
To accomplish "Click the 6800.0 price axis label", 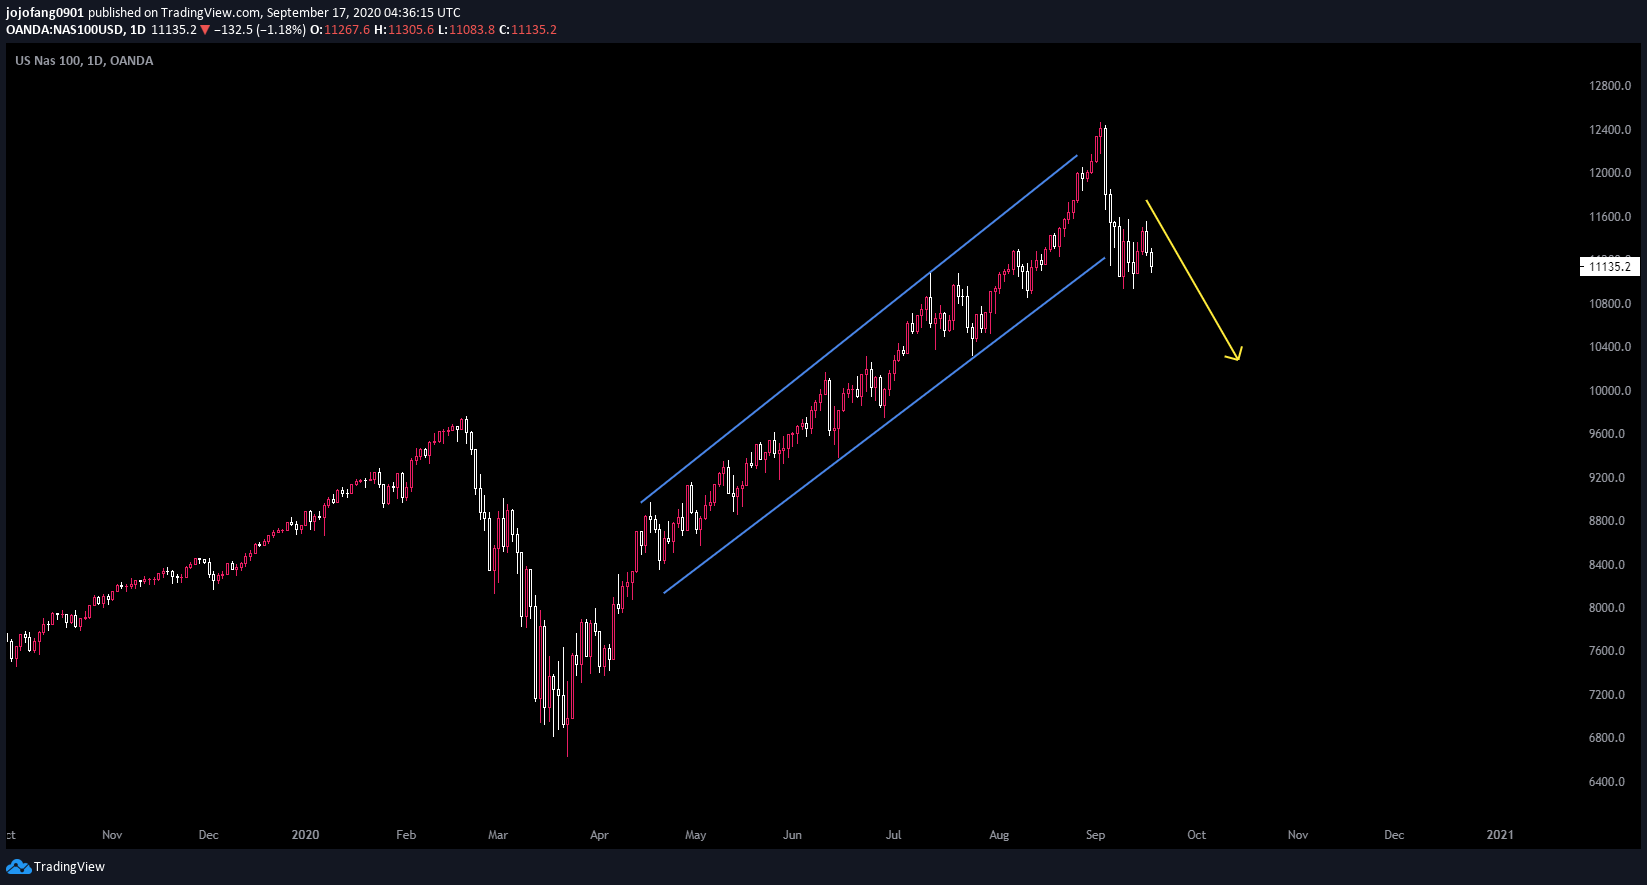I will [x=1607, y=738].
